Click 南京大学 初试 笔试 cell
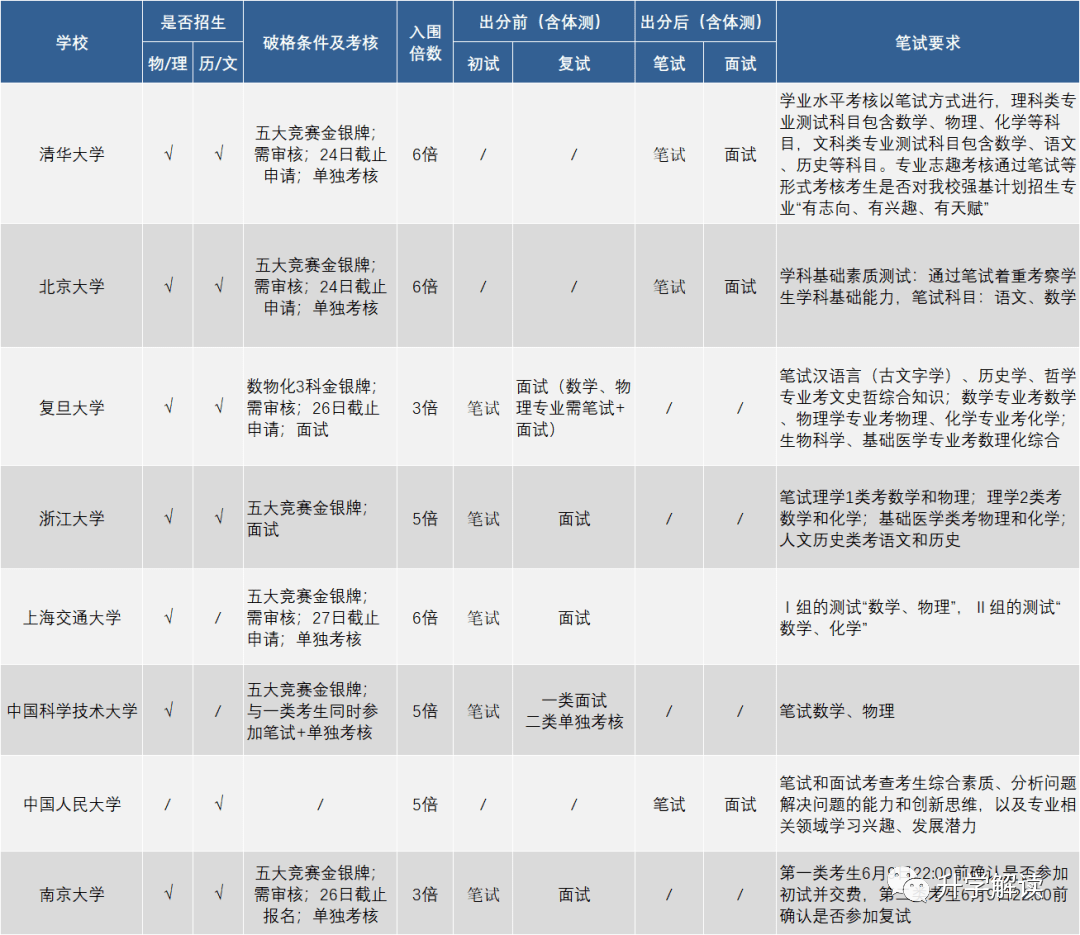Viewport: 1080px width, 935px height. 483,894
